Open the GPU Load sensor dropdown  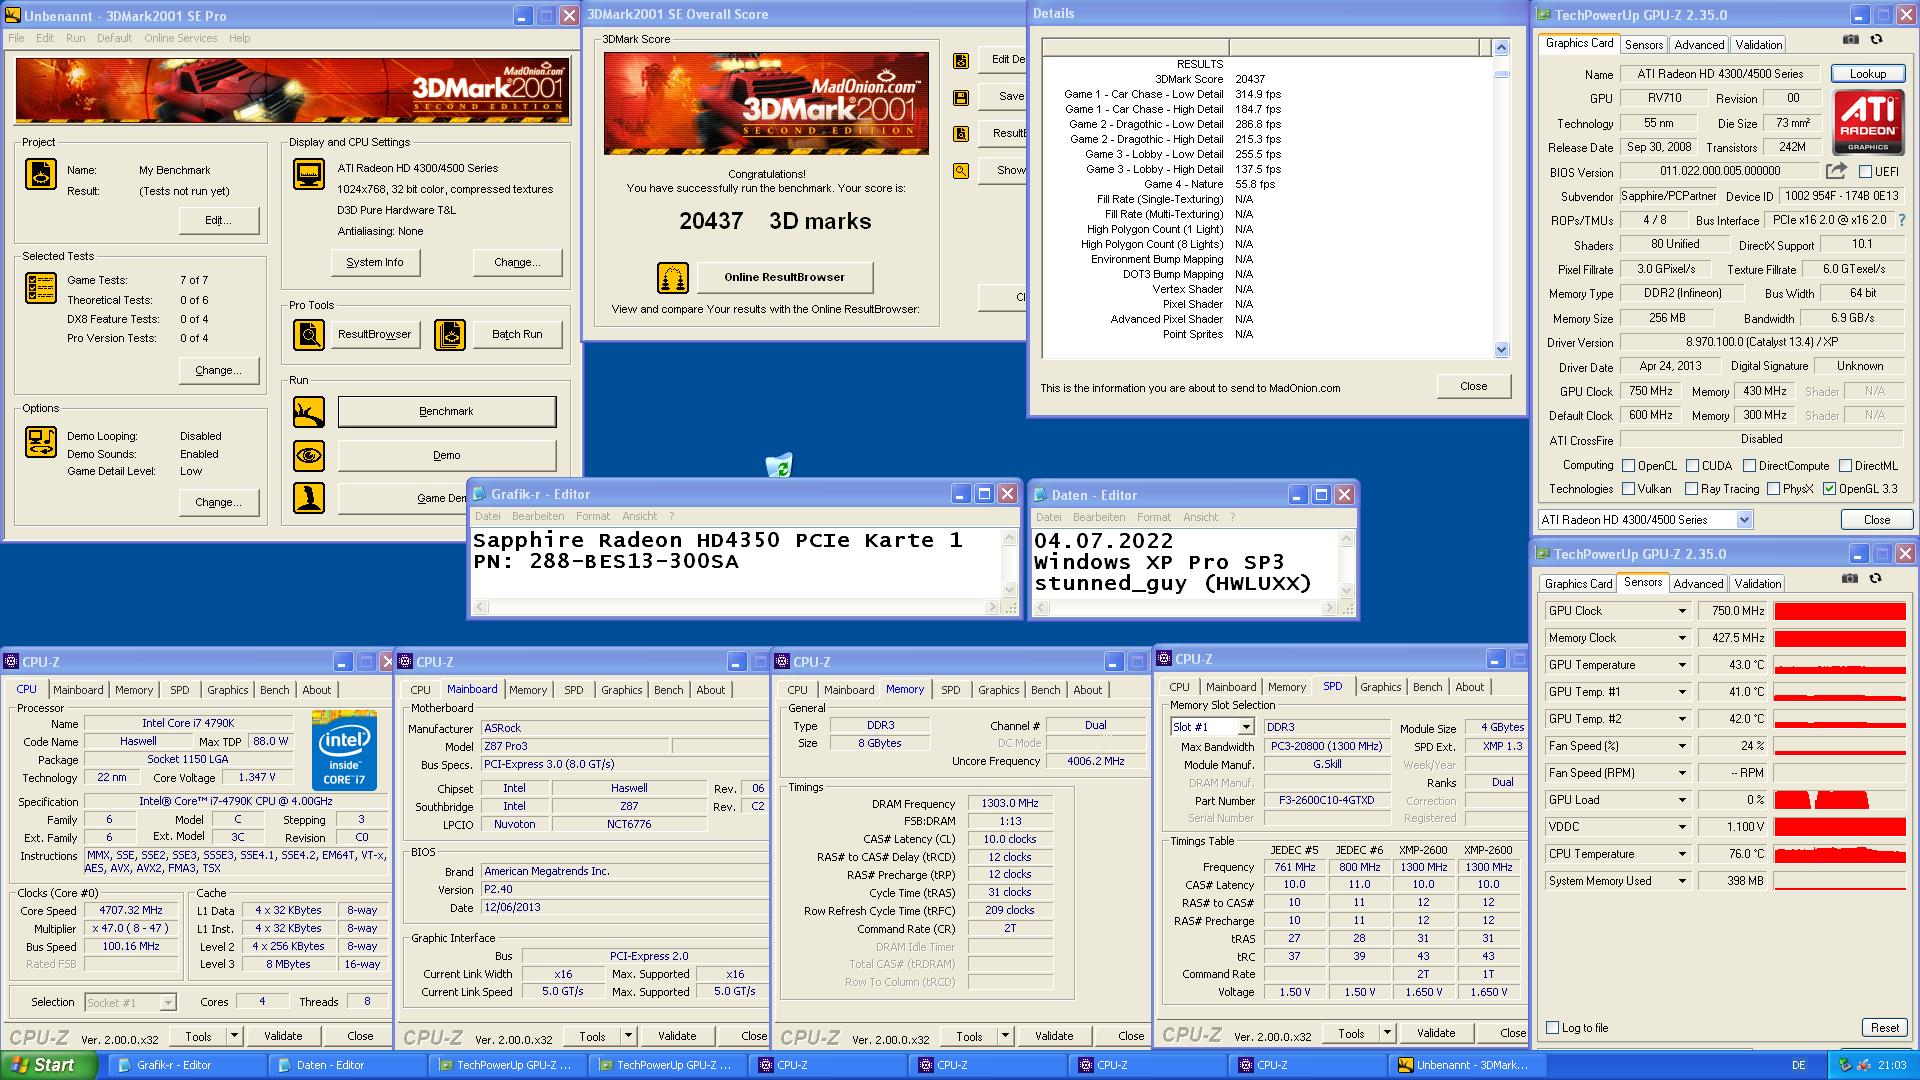pyautogui.click(x=1682, y=800)
